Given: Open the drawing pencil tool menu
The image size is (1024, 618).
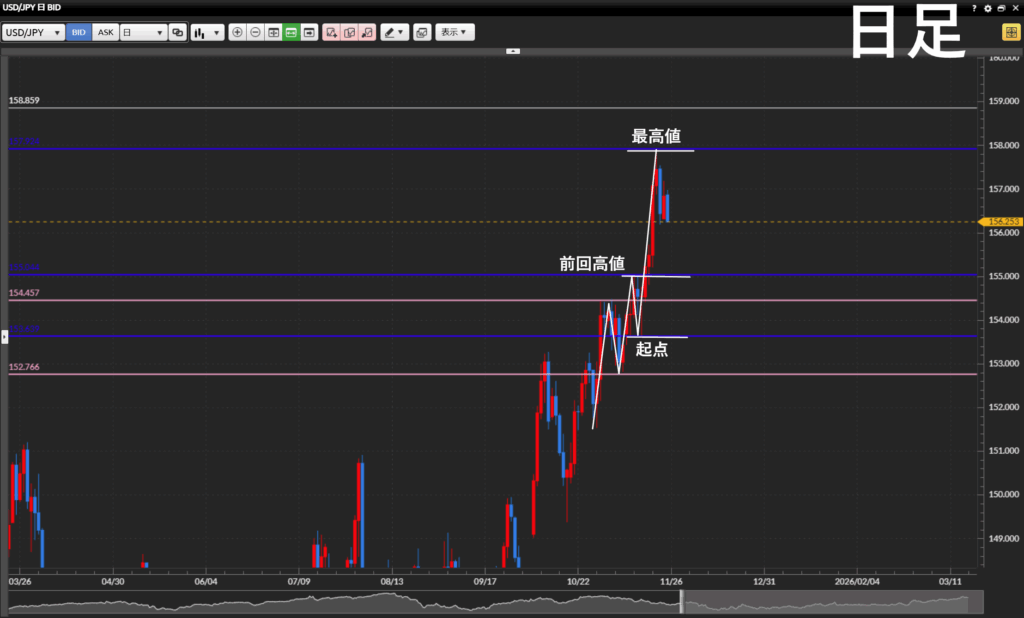Looking at the screenshot, I should point(394,32).
